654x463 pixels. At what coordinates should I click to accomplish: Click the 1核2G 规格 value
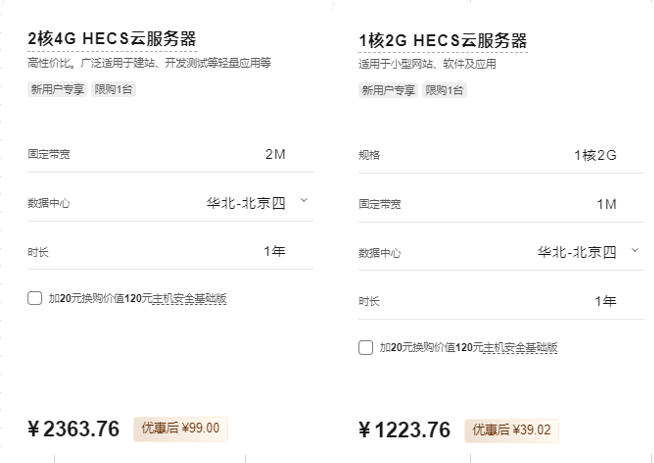pos(595,155)
